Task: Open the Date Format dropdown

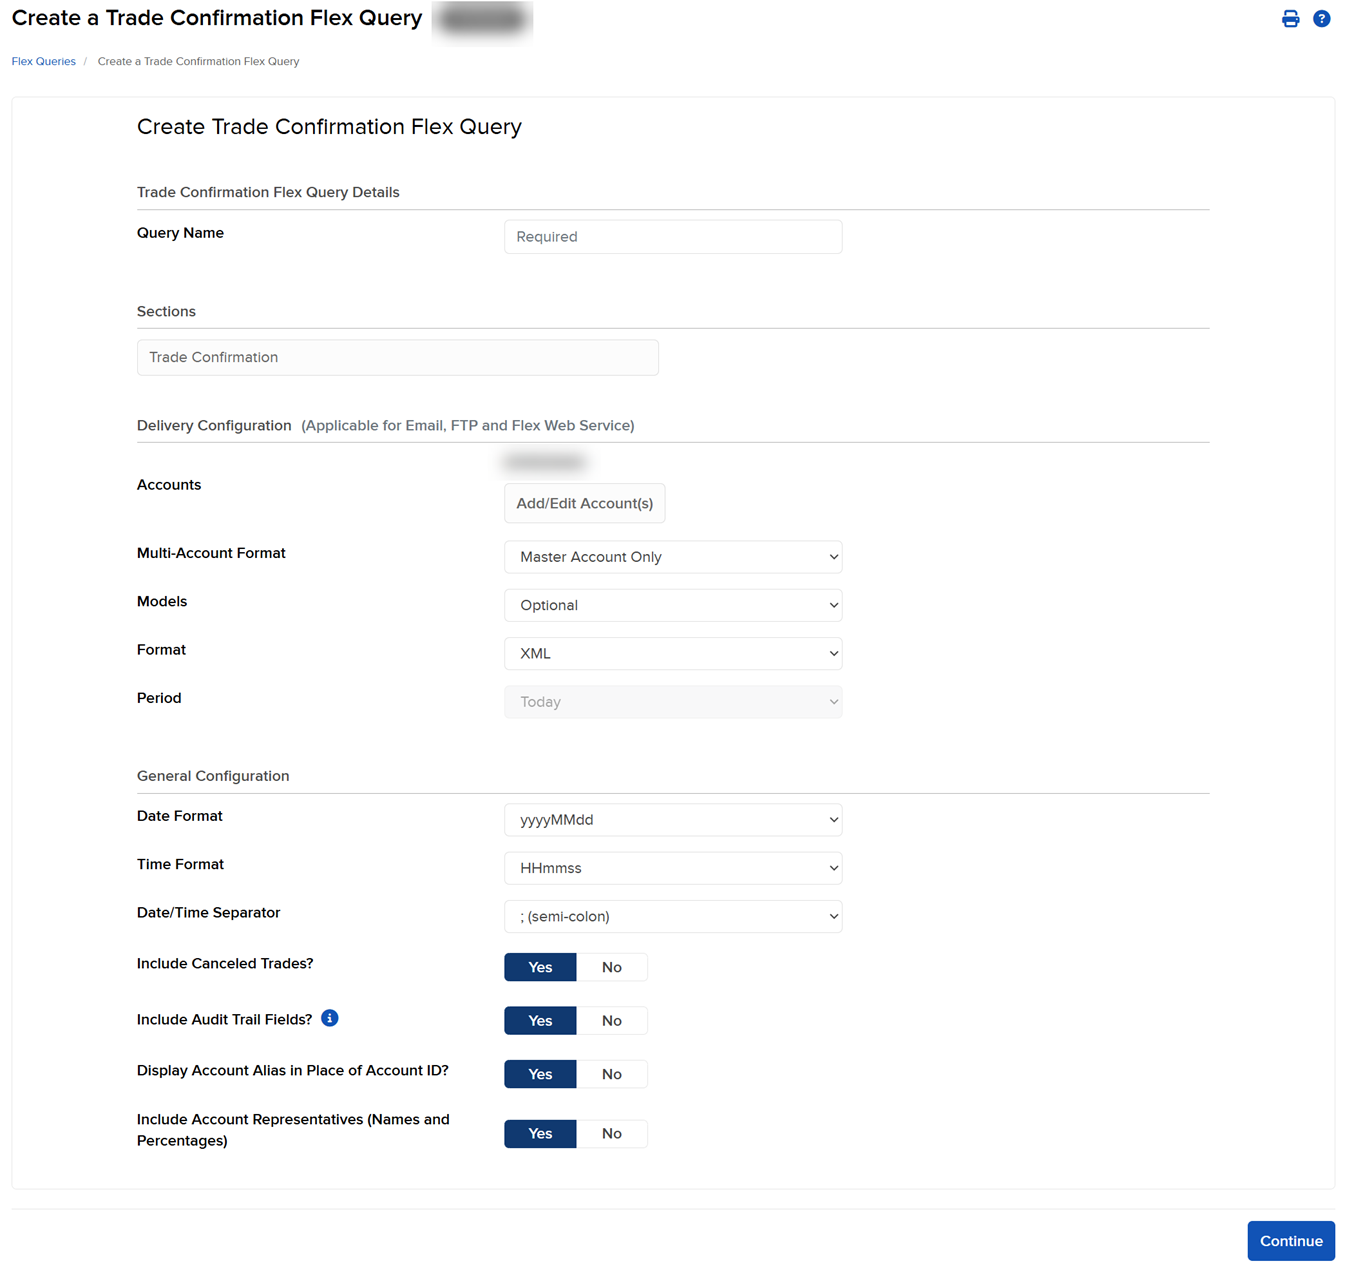Action: (x=672, y=819)
